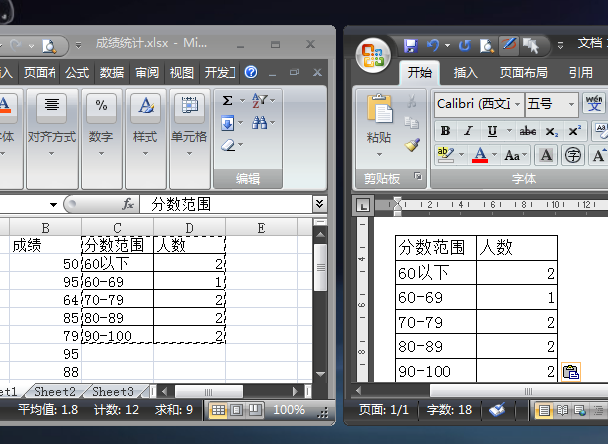Open highlight color dropdown arrow
The image size is (608, 444).
(x=461, y=155)
